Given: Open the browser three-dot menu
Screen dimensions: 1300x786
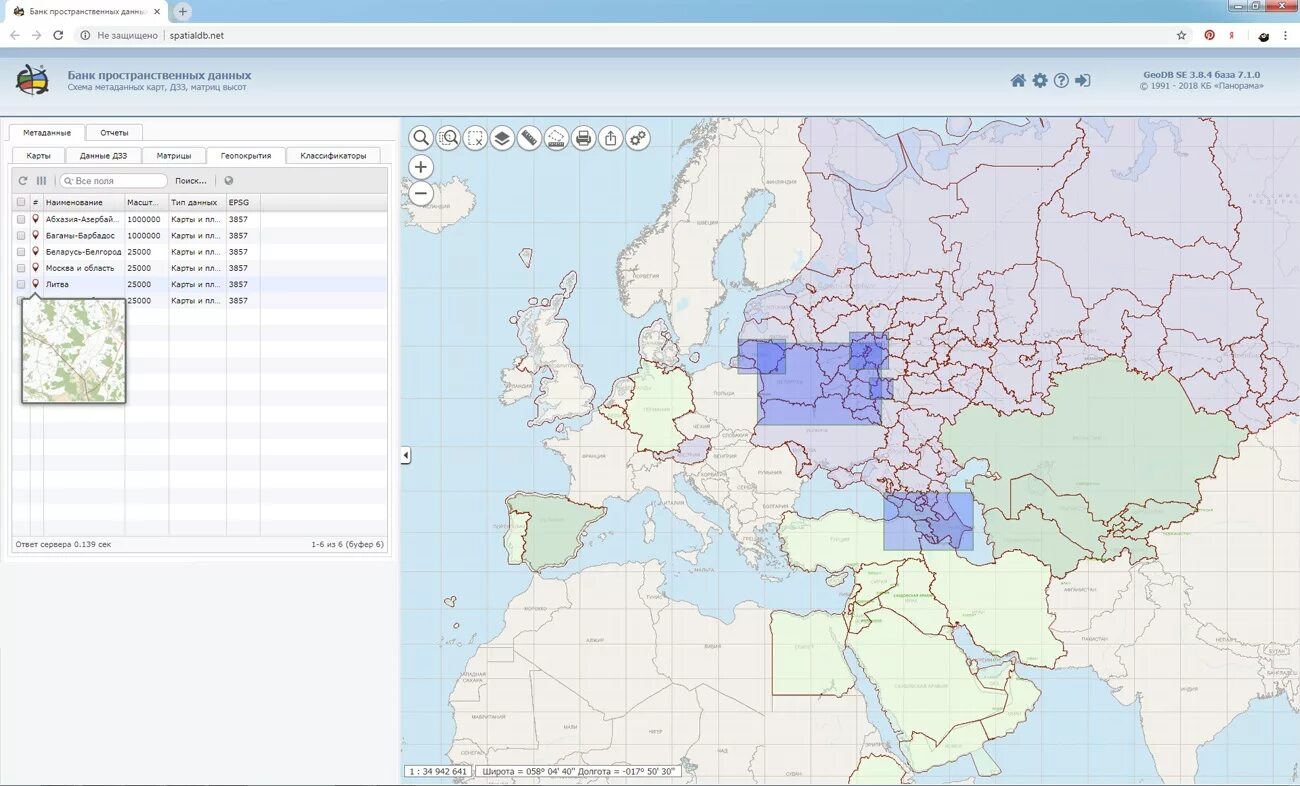Looking at the screenshot, I should click(x=1285, y=35).
